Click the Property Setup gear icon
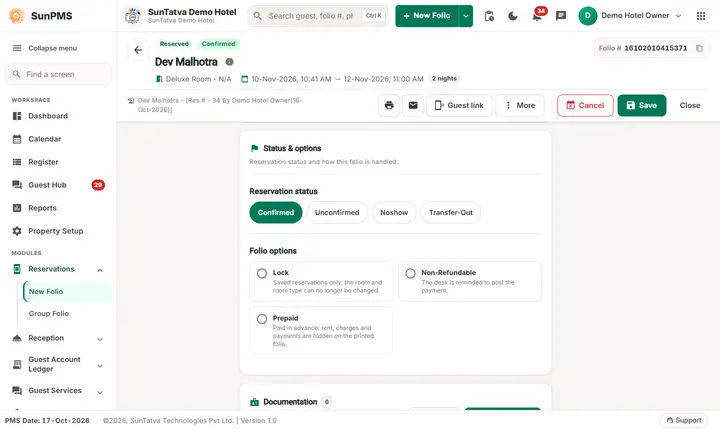Viewport: 720px width, 430px height. pos(17,231)
